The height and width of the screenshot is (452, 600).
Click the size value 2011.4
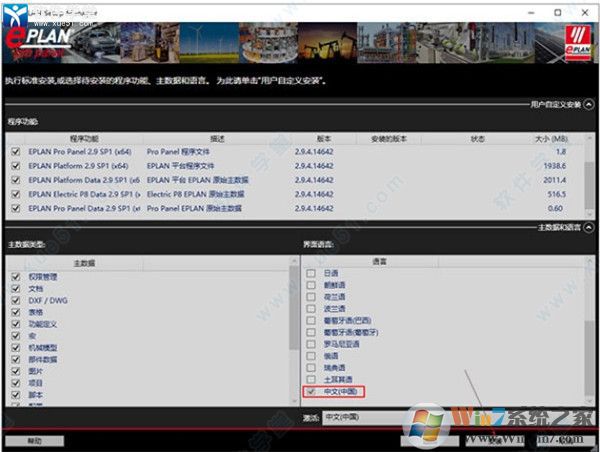pyautogui.click(x=554, y=180)
